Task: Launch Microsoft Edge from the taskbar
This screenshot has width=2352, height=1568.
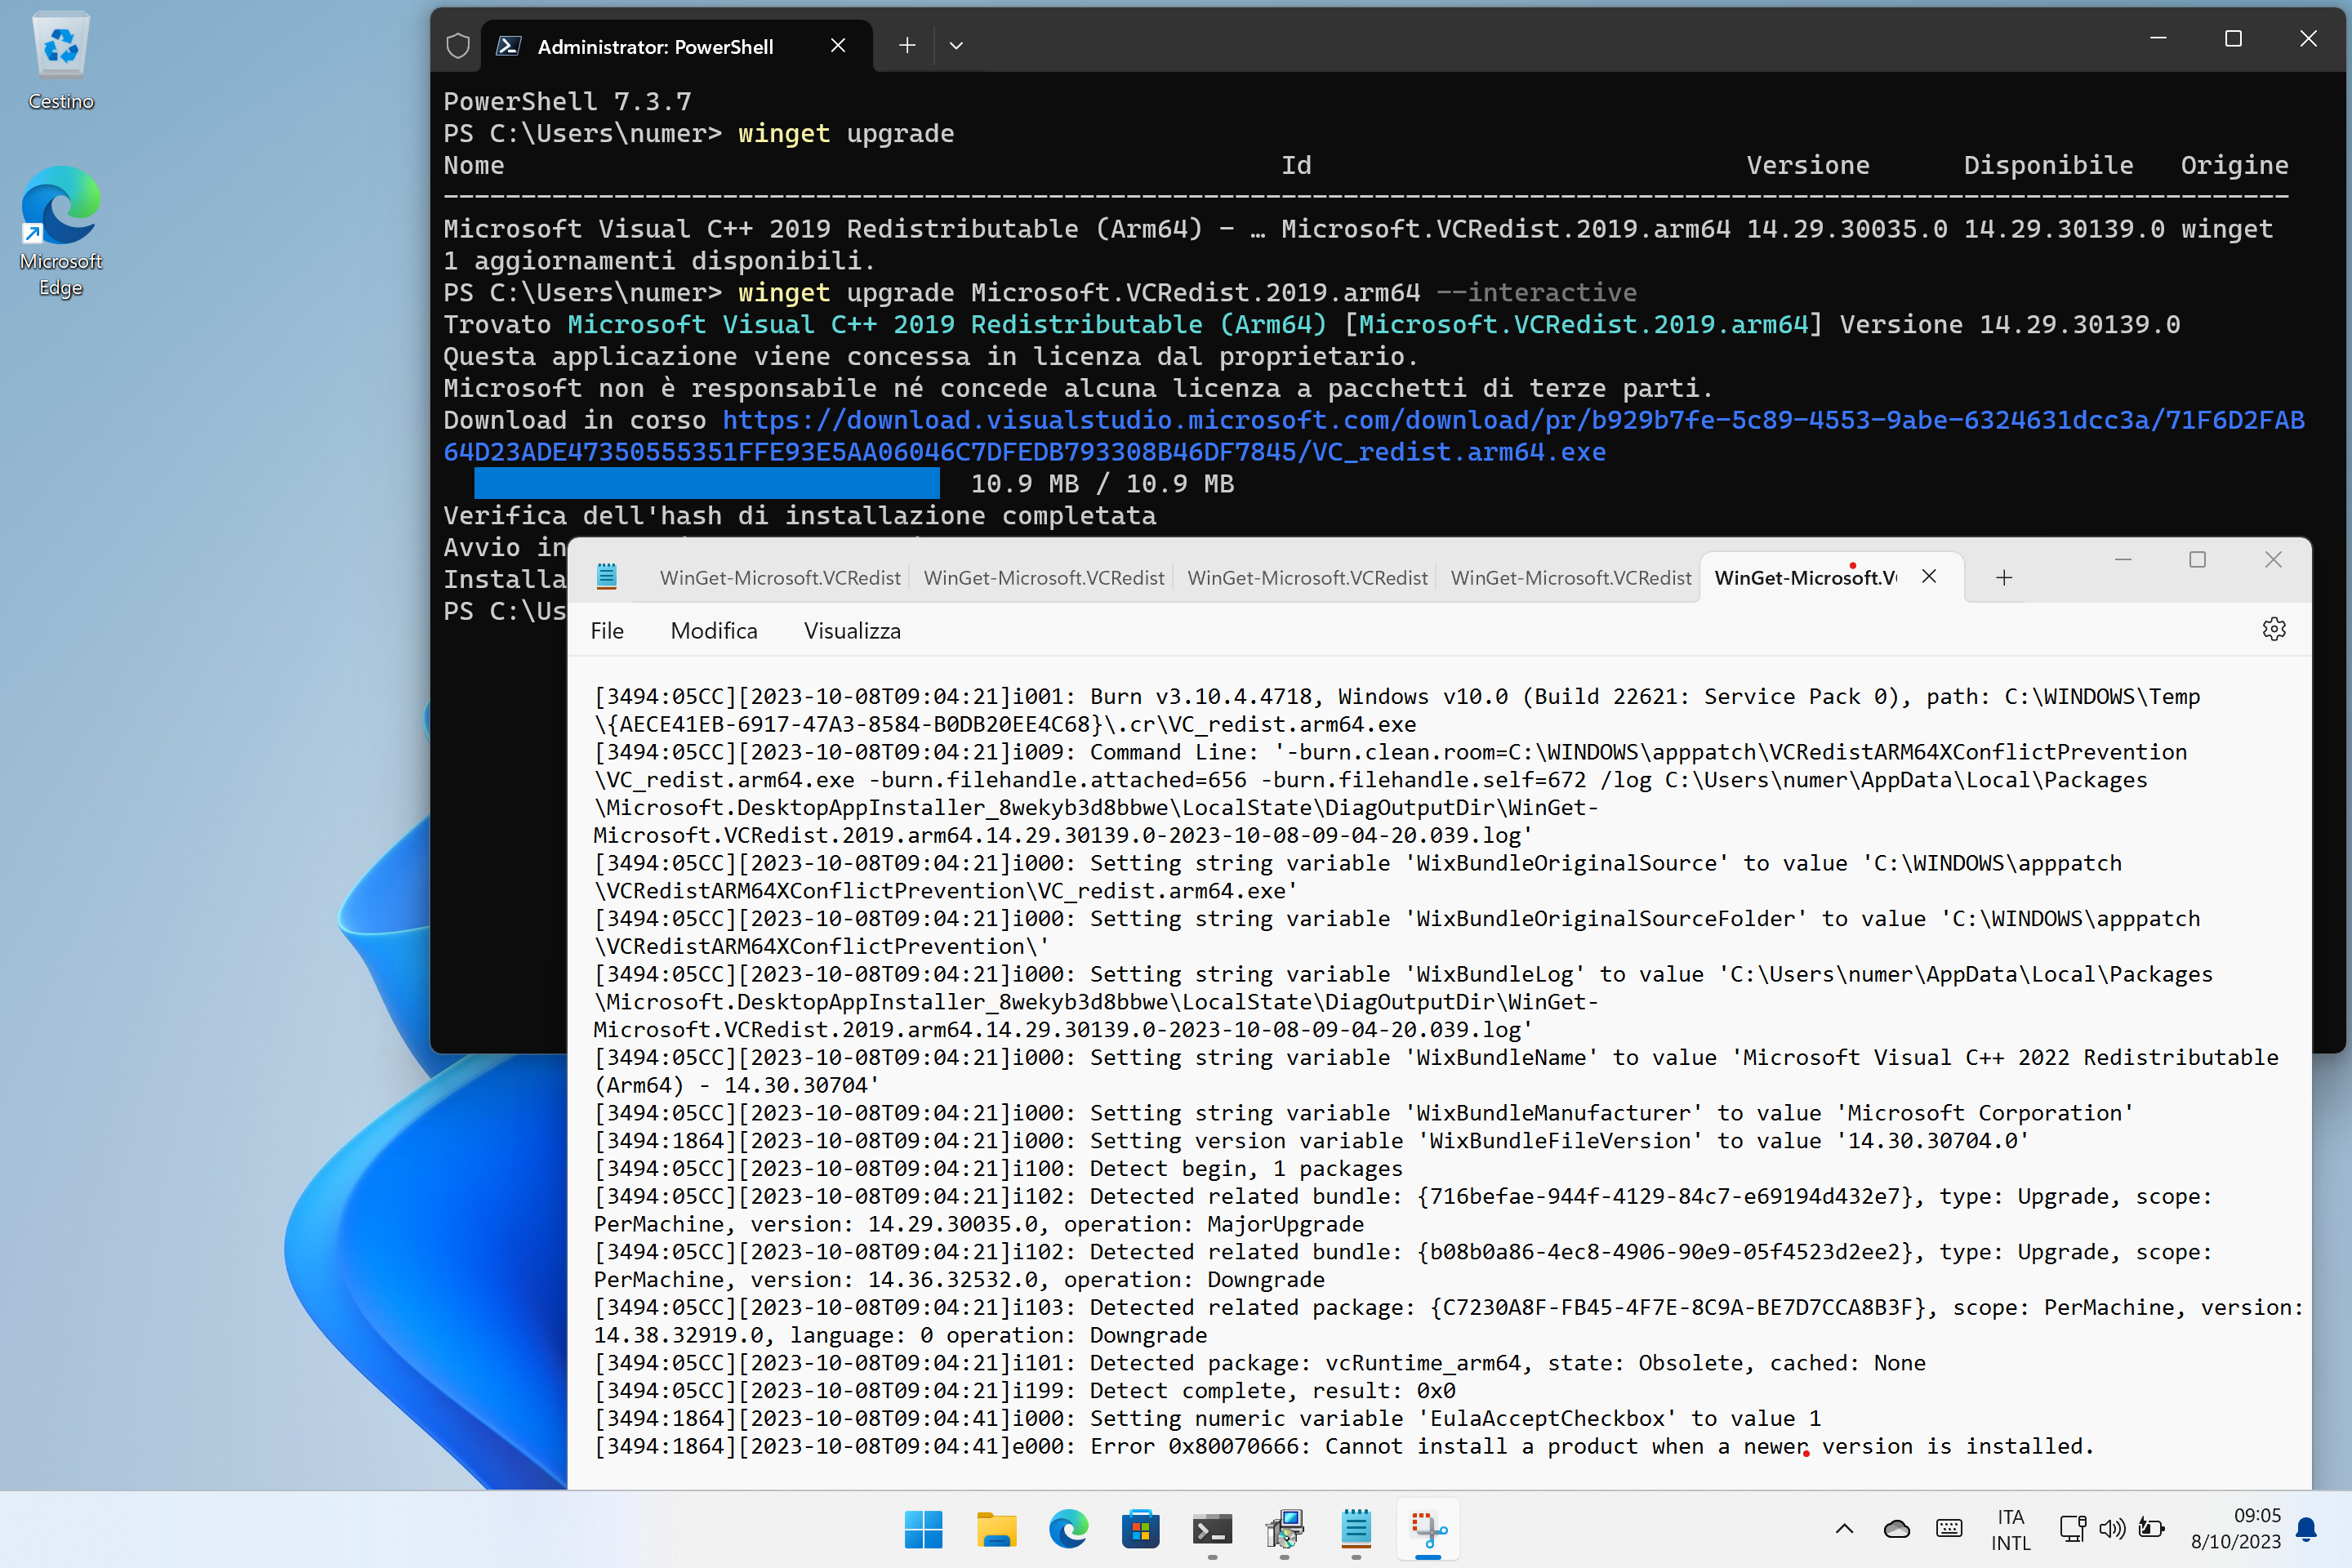Action: 1067,1529
